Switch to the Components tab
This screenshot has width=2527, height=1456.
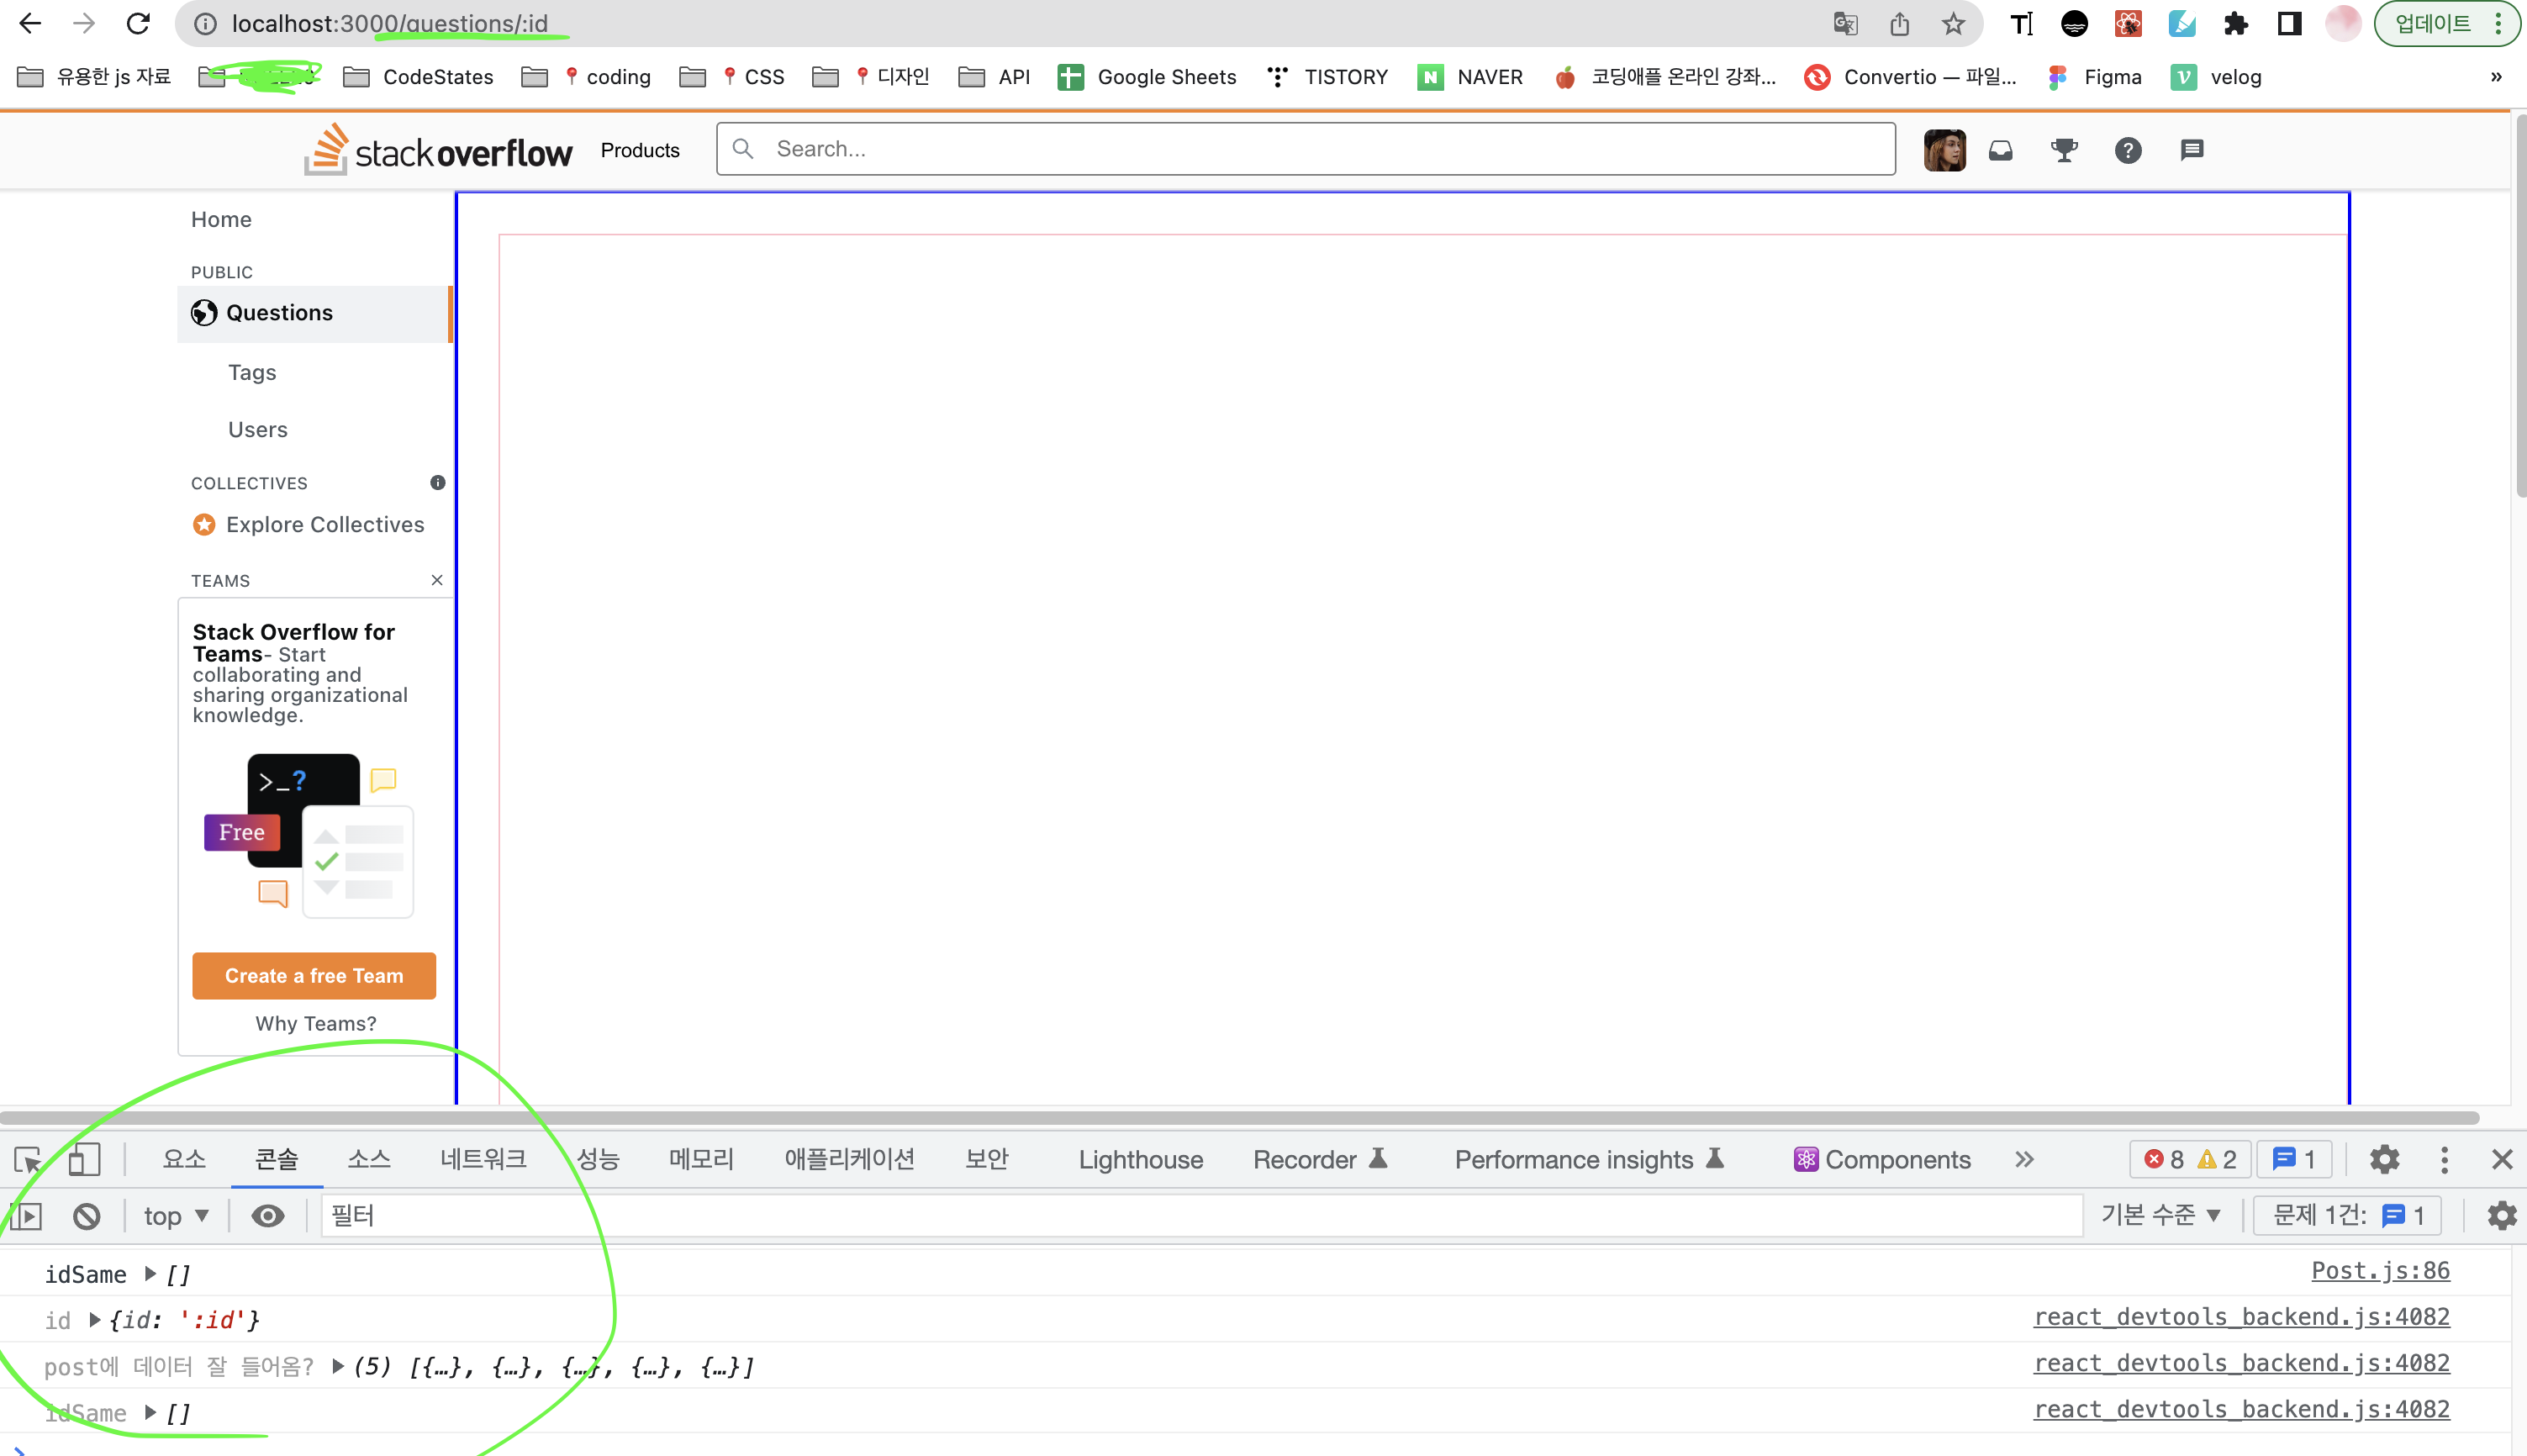(x=1882, y=1159)
